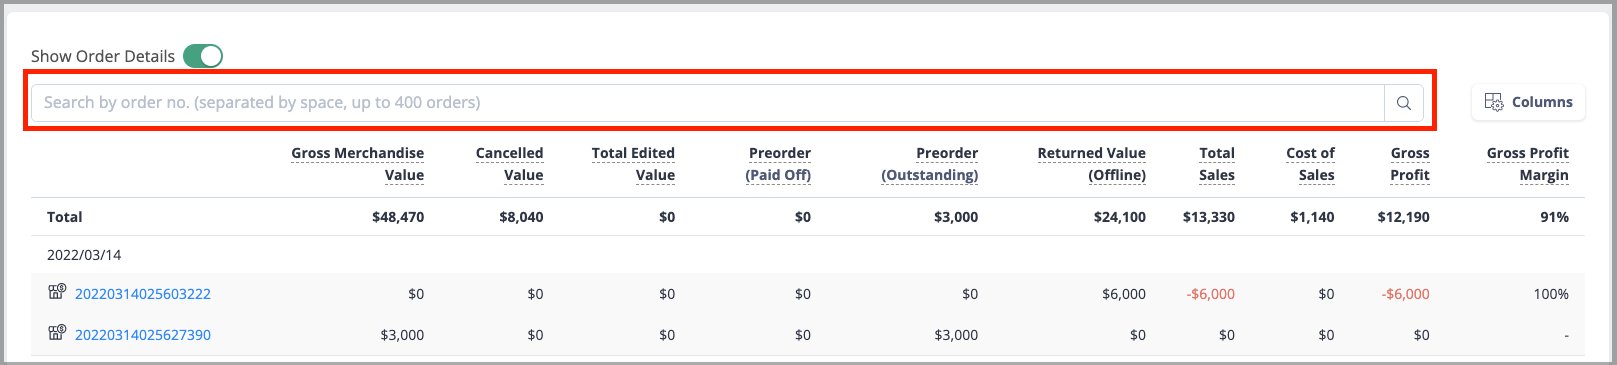Toggle the Show Order Details switch

click(203, 56)
